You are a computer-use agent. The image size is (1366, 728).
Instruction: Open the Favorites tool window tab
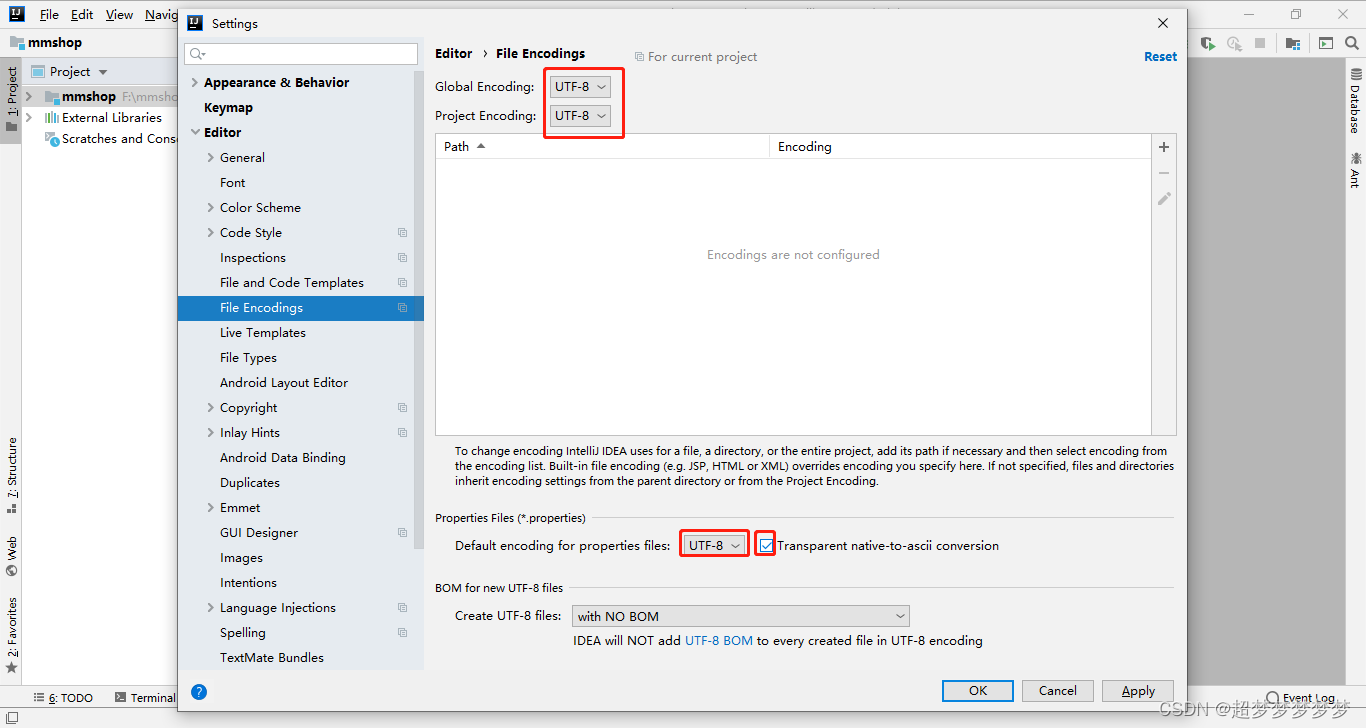click(11, 635)
